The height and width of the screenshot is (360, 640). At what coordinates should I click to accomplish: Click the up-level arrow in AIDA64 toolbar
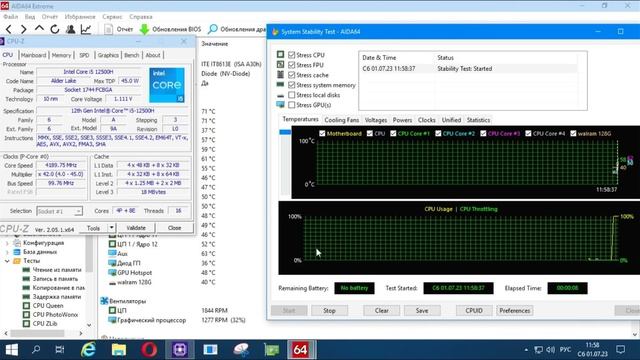[x=39, y=29]
